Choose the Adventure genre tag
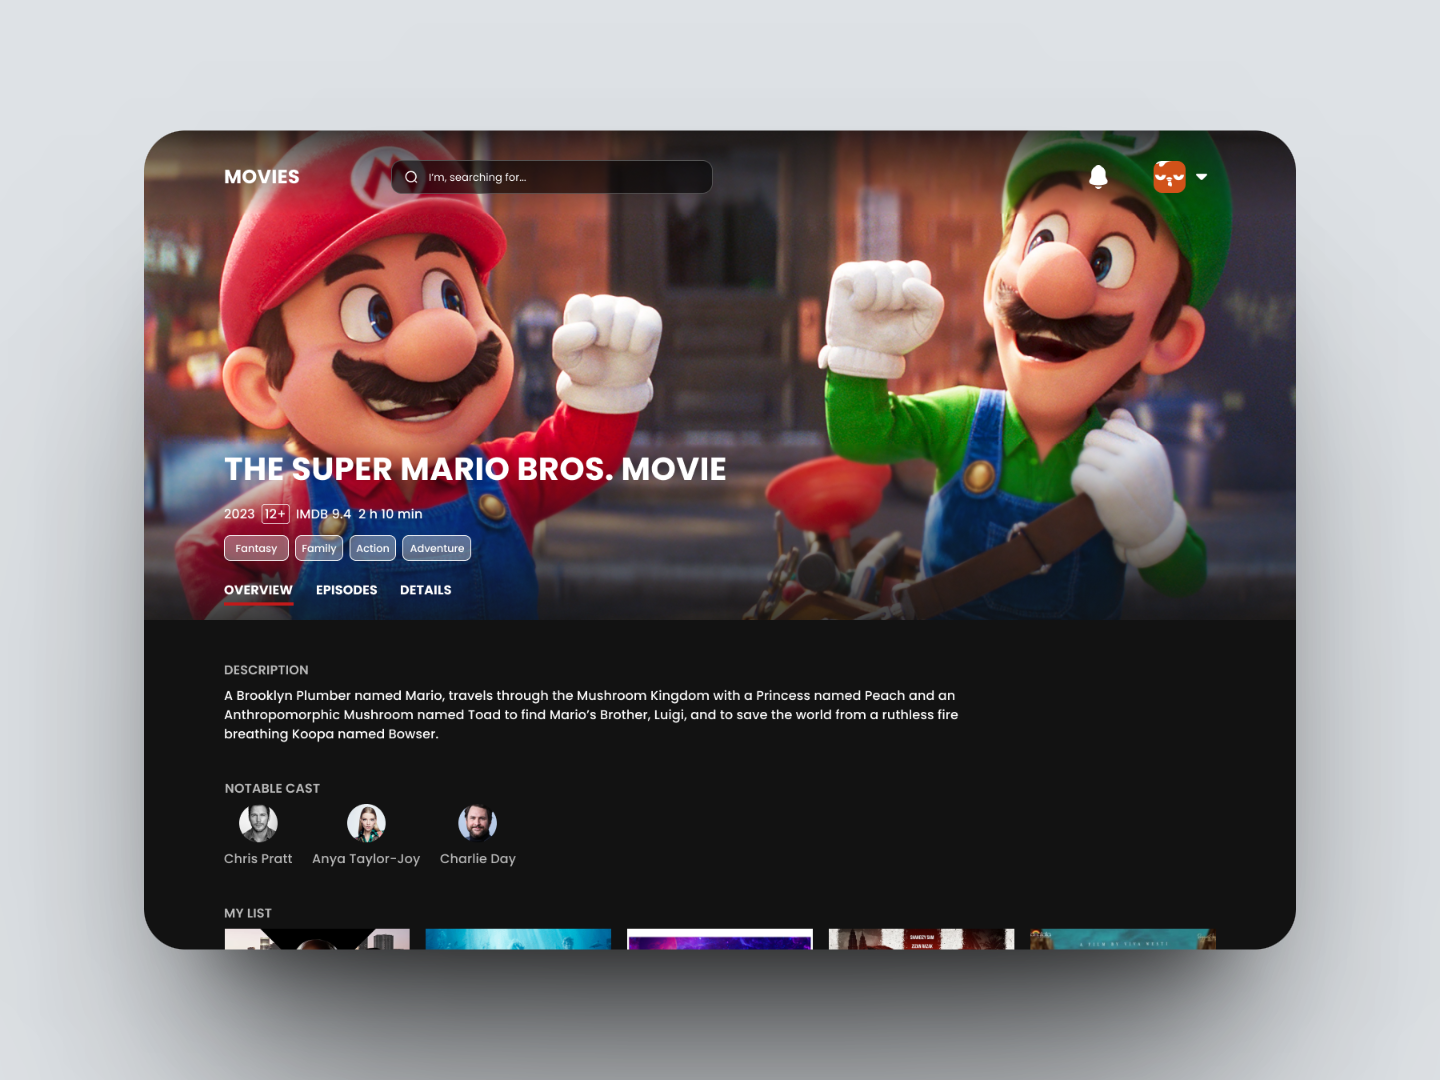Image resolution: width=1440 pixels, height=1080 pixels. click(436, 548)
